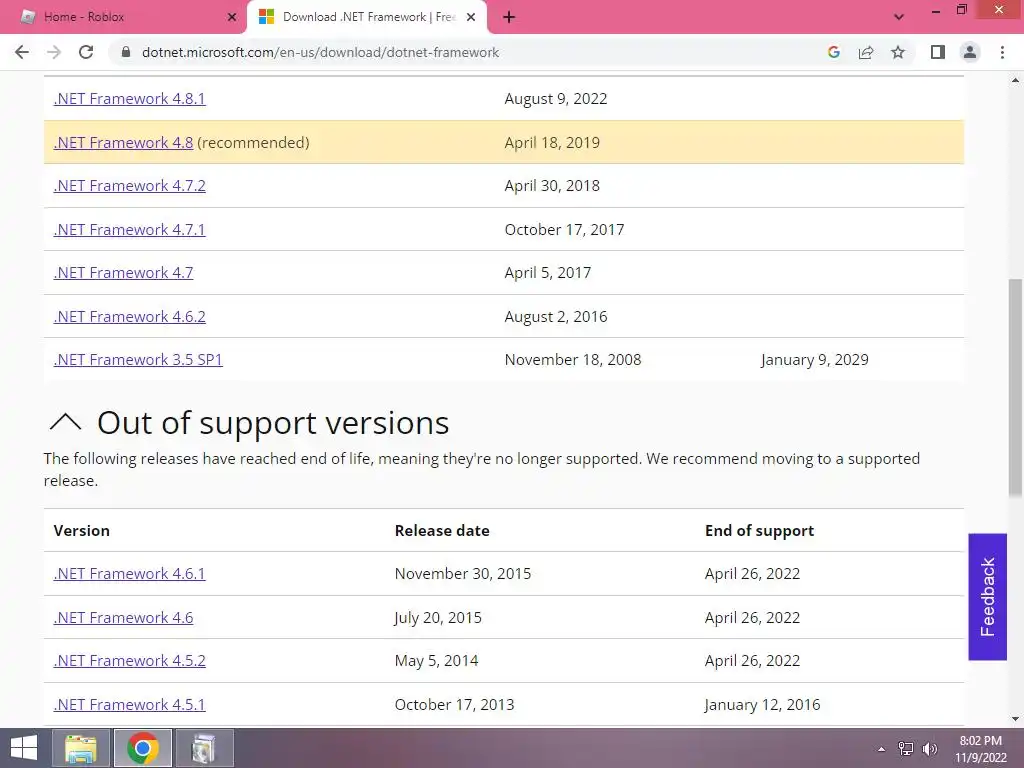Open File Explorer from the taskbar

81,748
